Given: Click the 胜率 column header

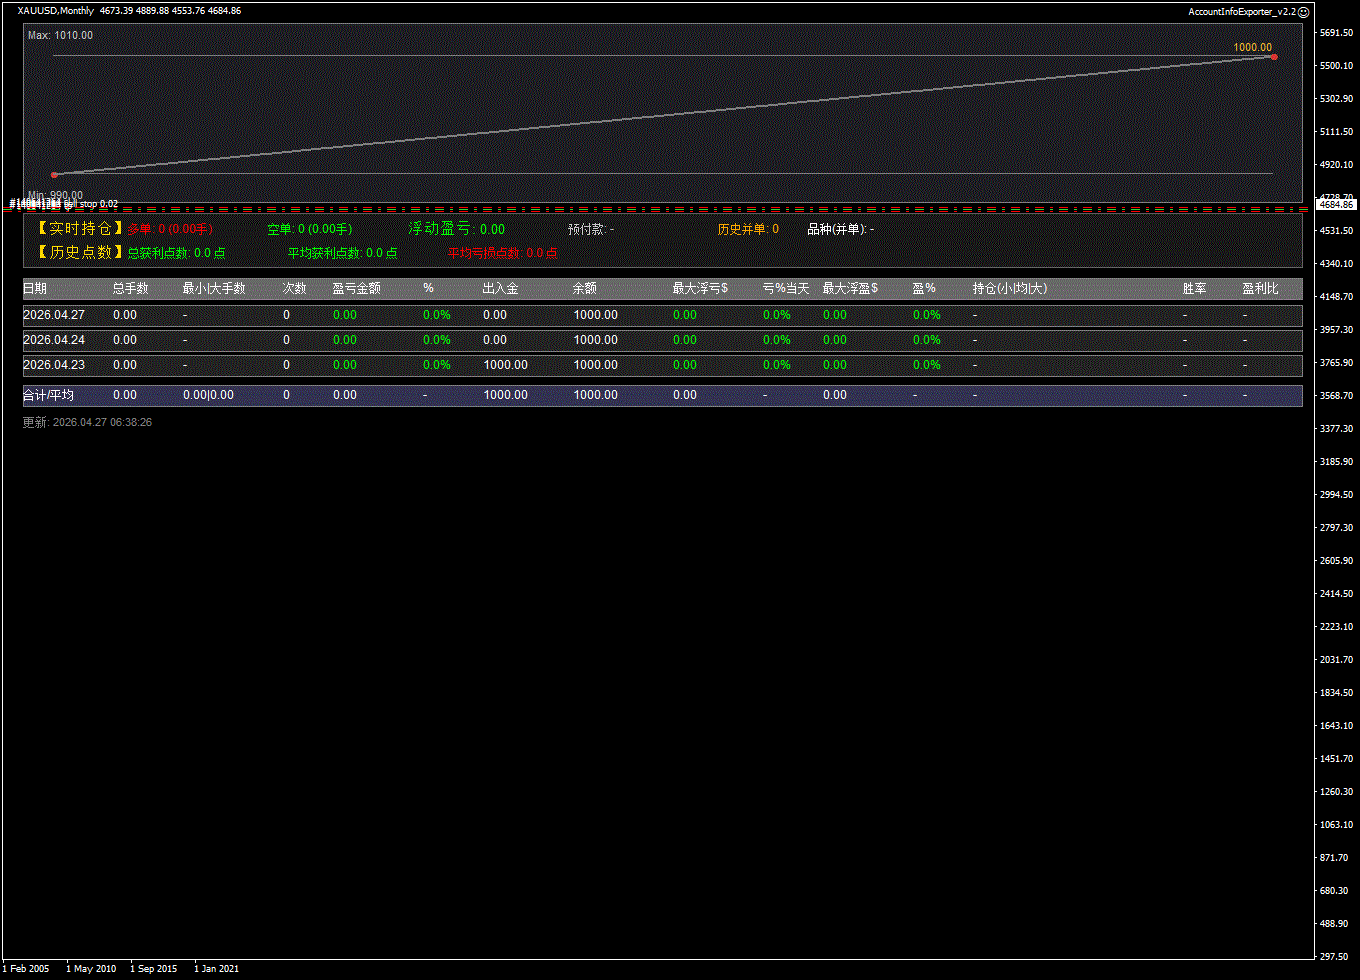Looking at the screenshot, I should tap(1194, 289).
